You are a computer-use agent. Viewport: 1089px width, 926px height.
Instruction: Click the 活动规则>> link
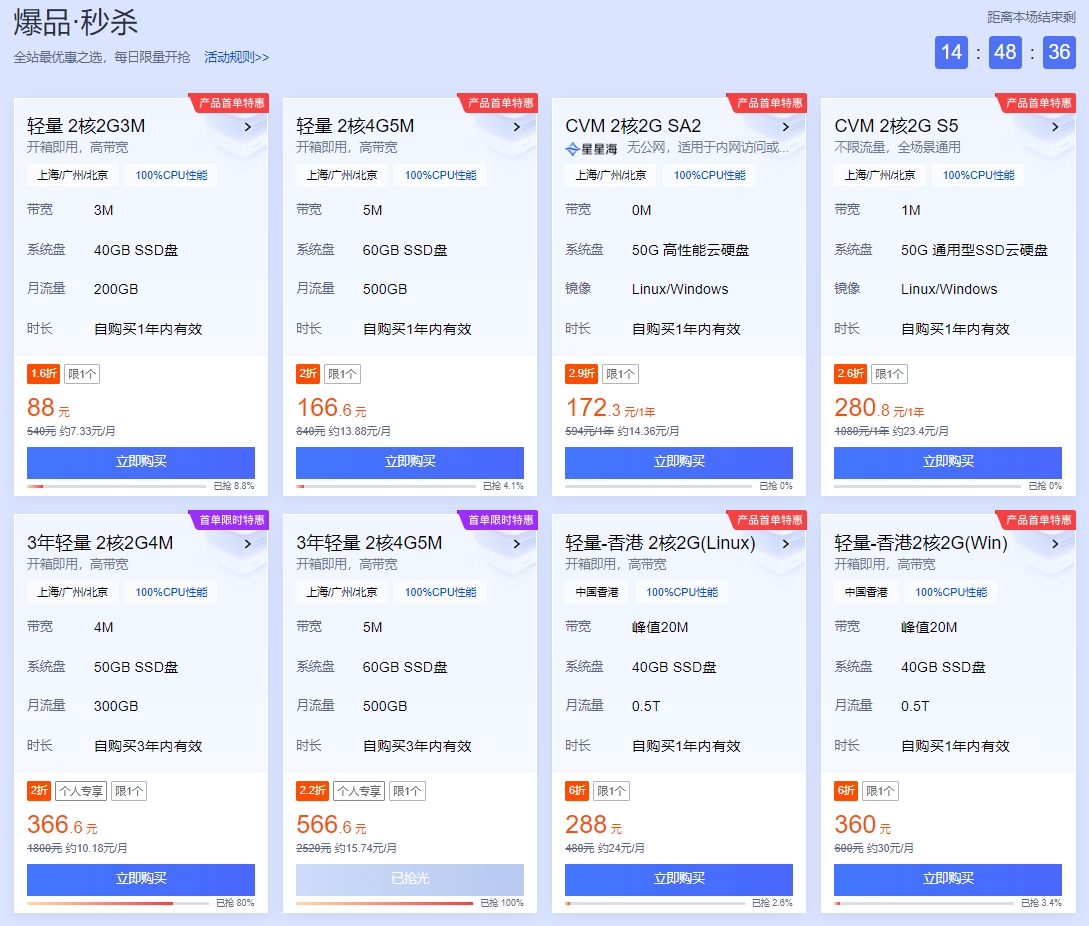click(236, 57)
